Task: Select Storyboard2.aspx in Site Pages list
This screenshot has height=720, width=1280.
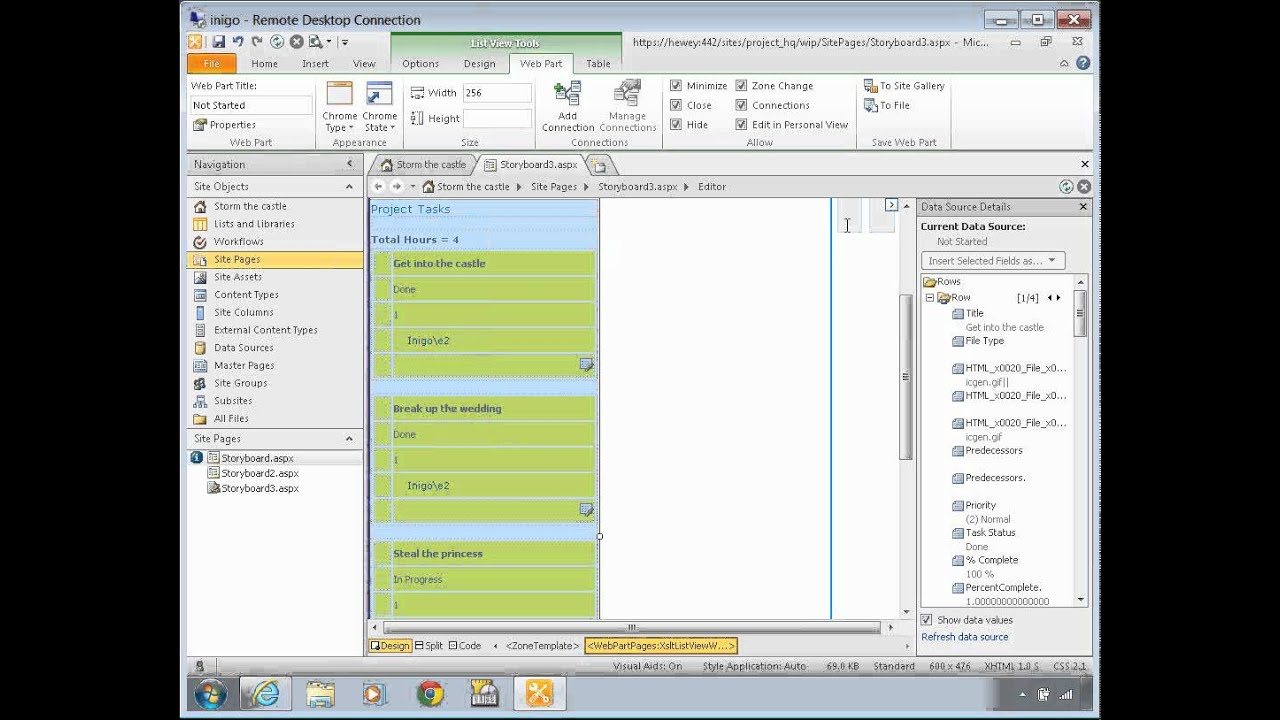Action: tap(259, 473)
